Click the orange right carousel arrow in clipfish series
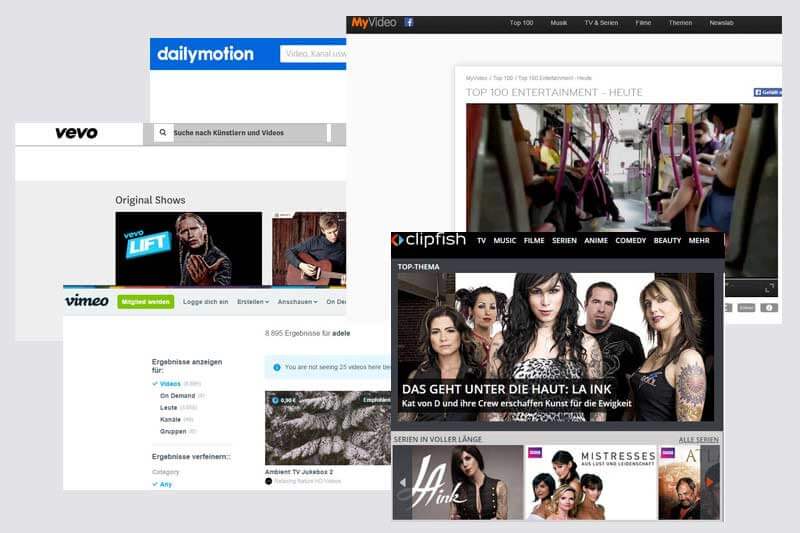The width and height of the screenshot is (800, 533). [710, 482]
